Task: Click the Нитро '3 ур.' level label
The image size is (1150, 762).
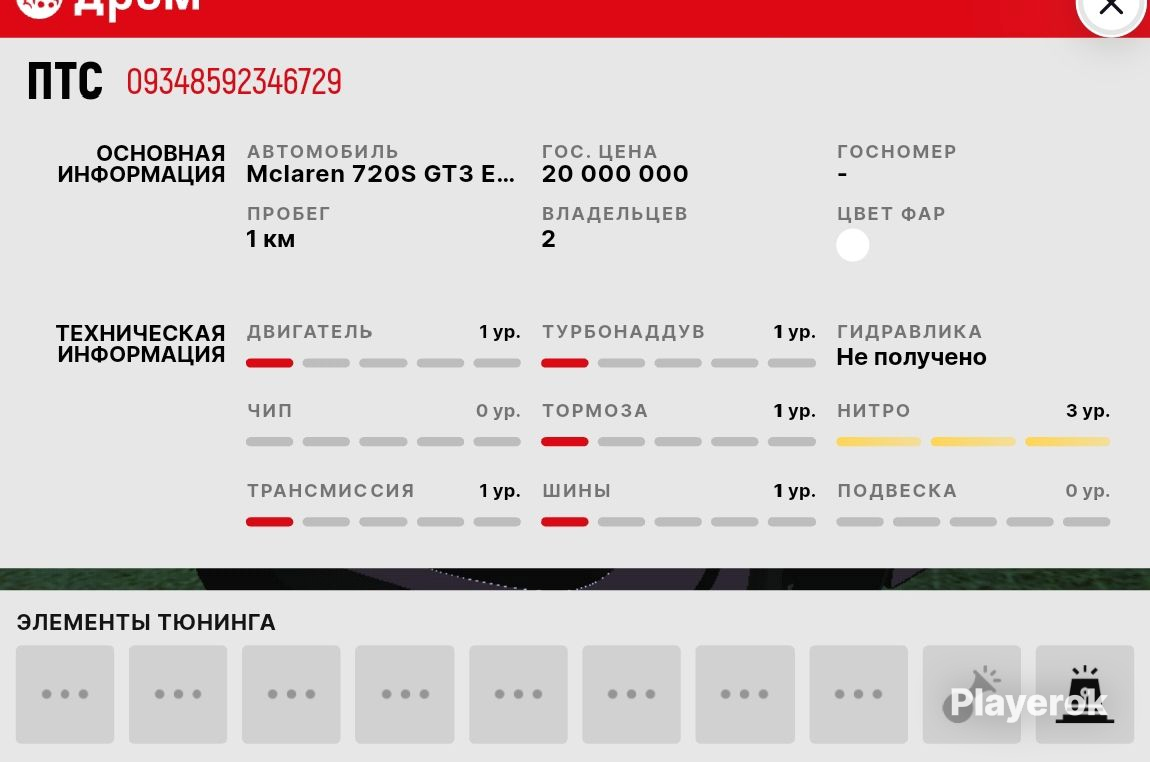Action: point(1088,411)
